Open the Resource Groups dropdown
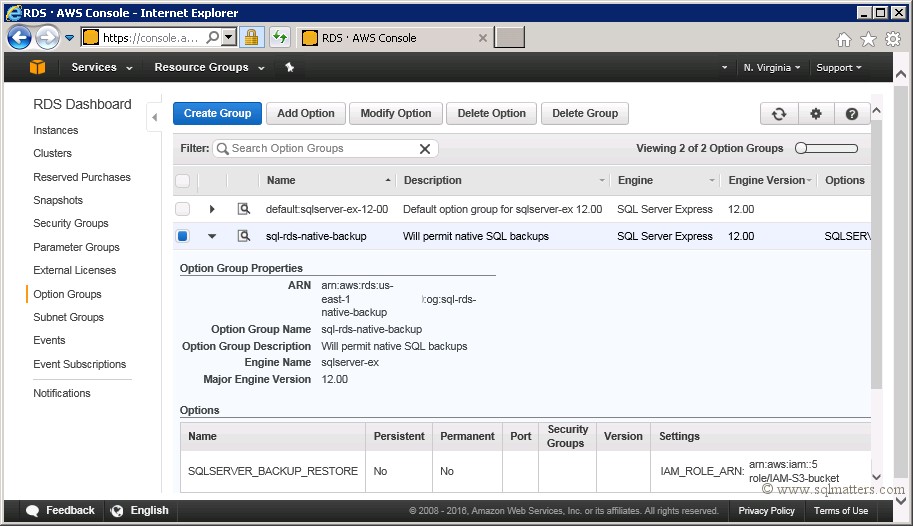 click(209, 67)
